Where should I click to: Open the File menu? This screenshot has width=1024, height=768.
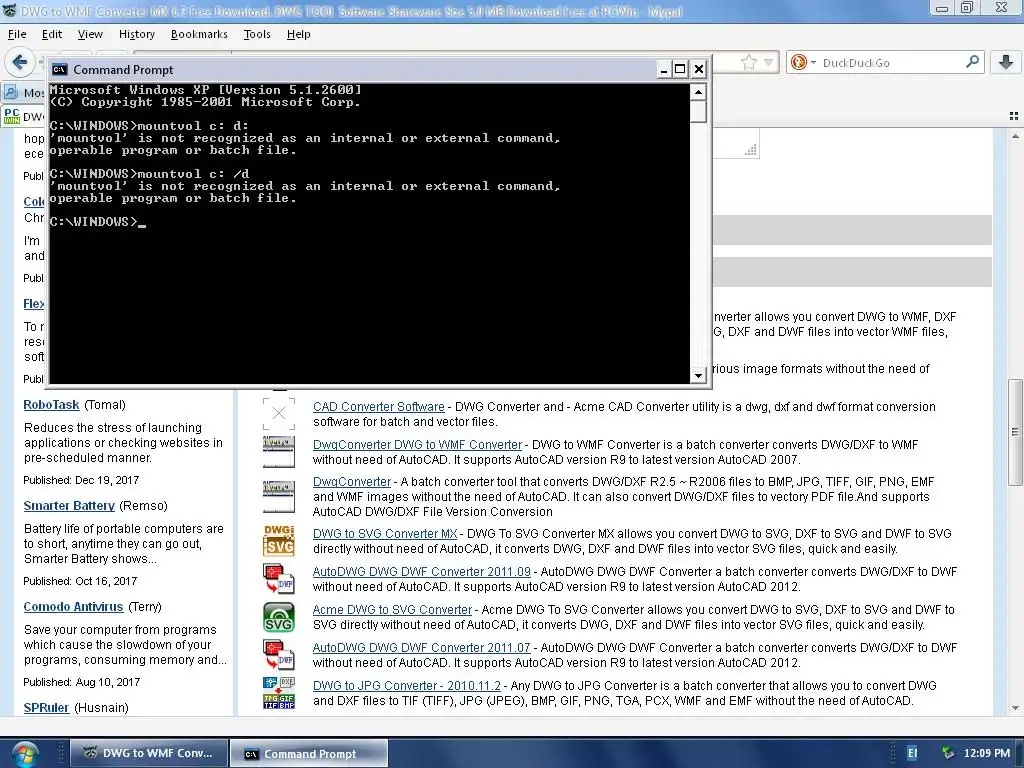(17, 34)
